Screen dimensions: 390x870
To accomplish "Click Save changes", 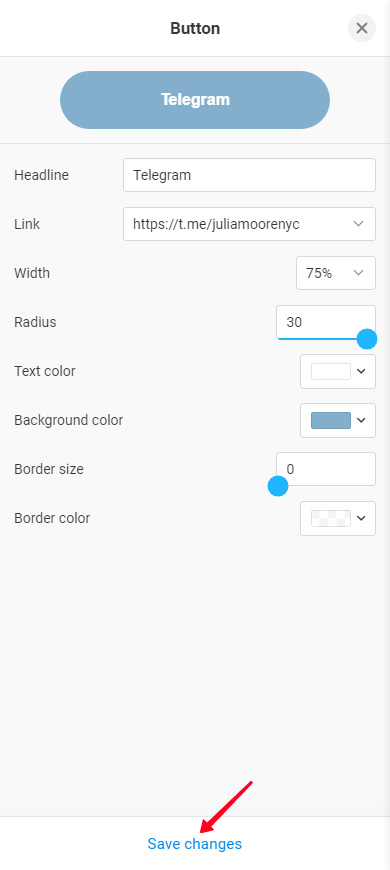I will [195, 844].
